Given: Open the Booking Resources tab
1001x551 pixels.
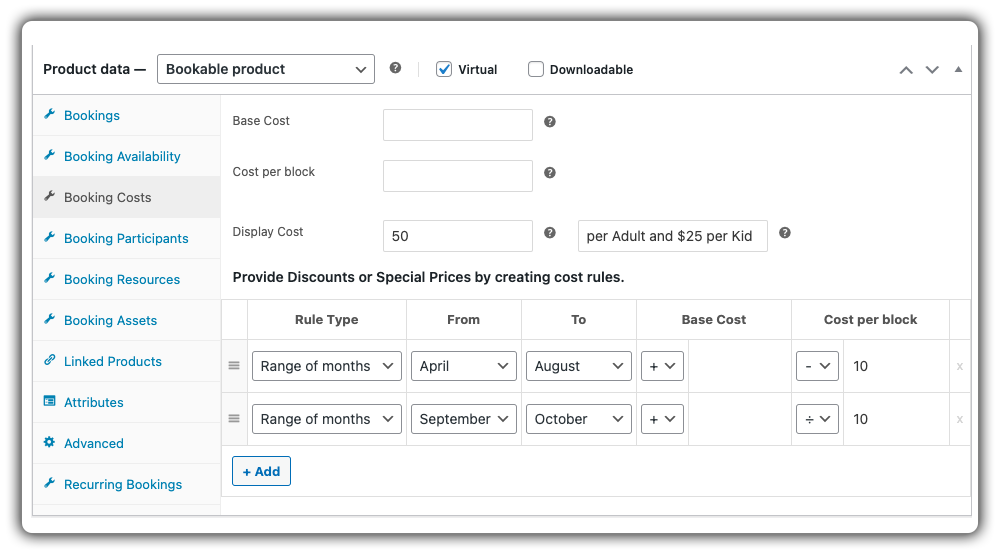Looking at the screenshot, I should pos(126,279).
